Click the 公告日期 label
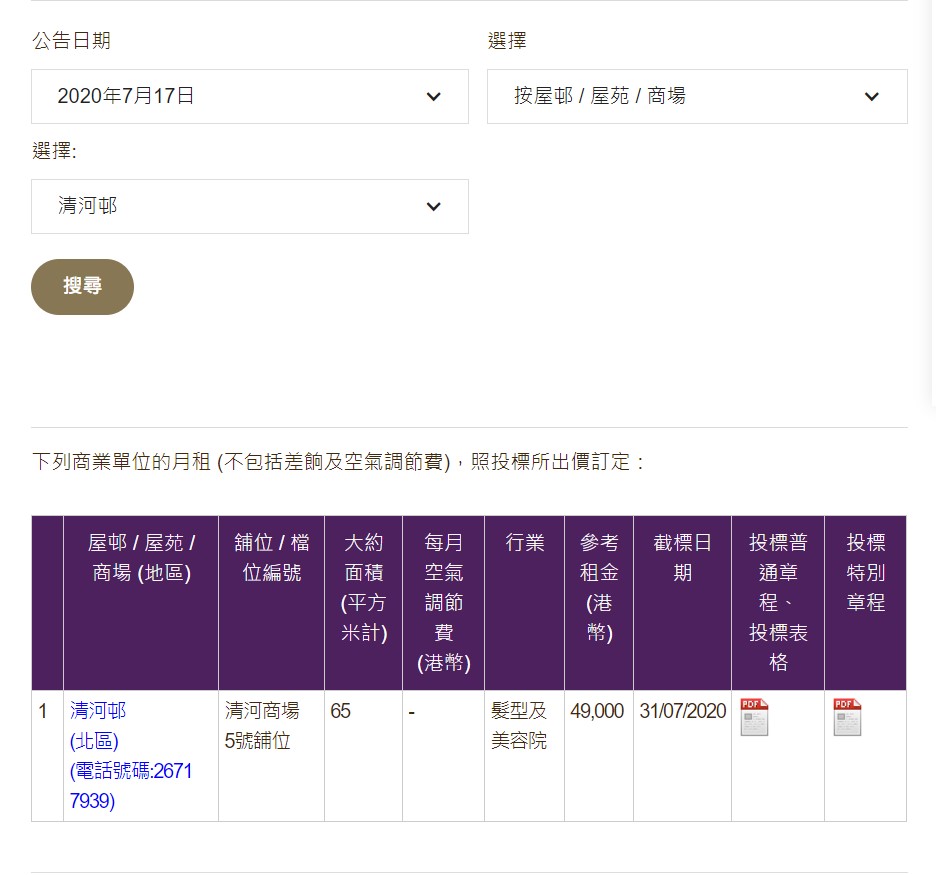 [x=72, y=41]
